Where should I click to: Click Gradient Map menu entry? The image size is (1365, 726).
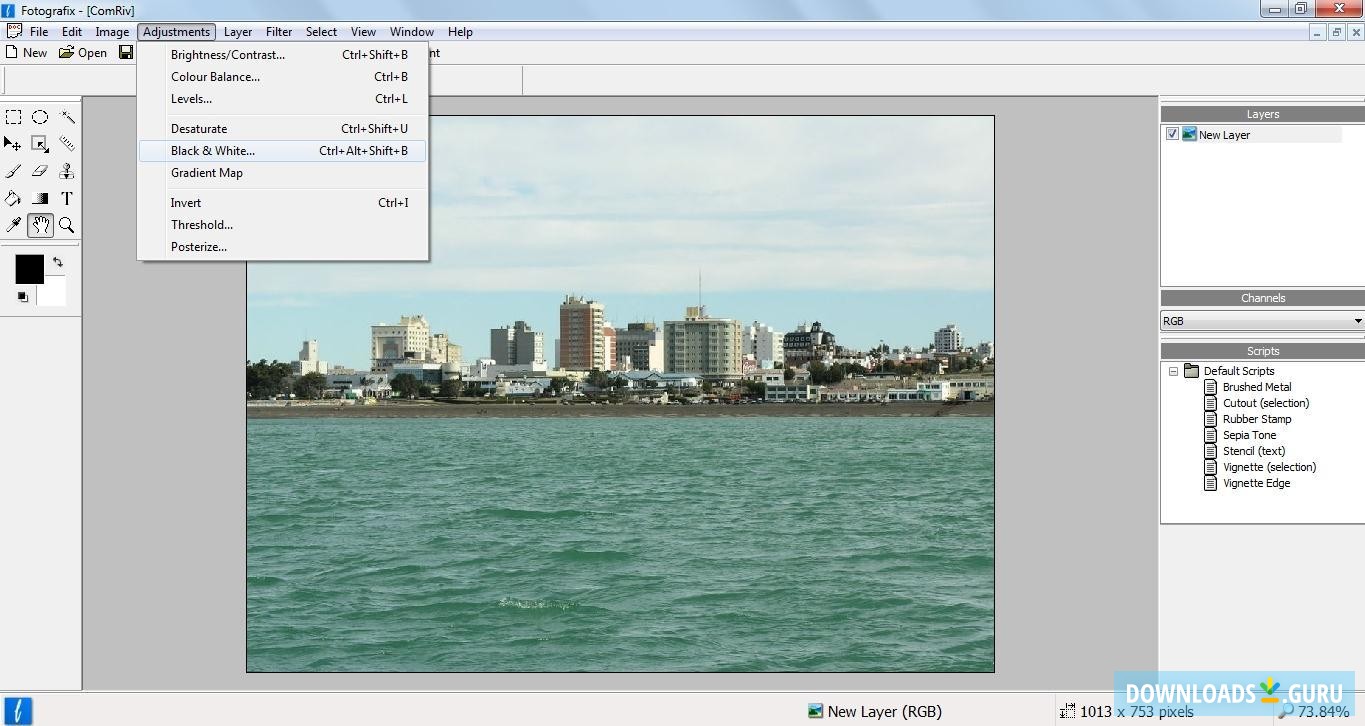207,173
